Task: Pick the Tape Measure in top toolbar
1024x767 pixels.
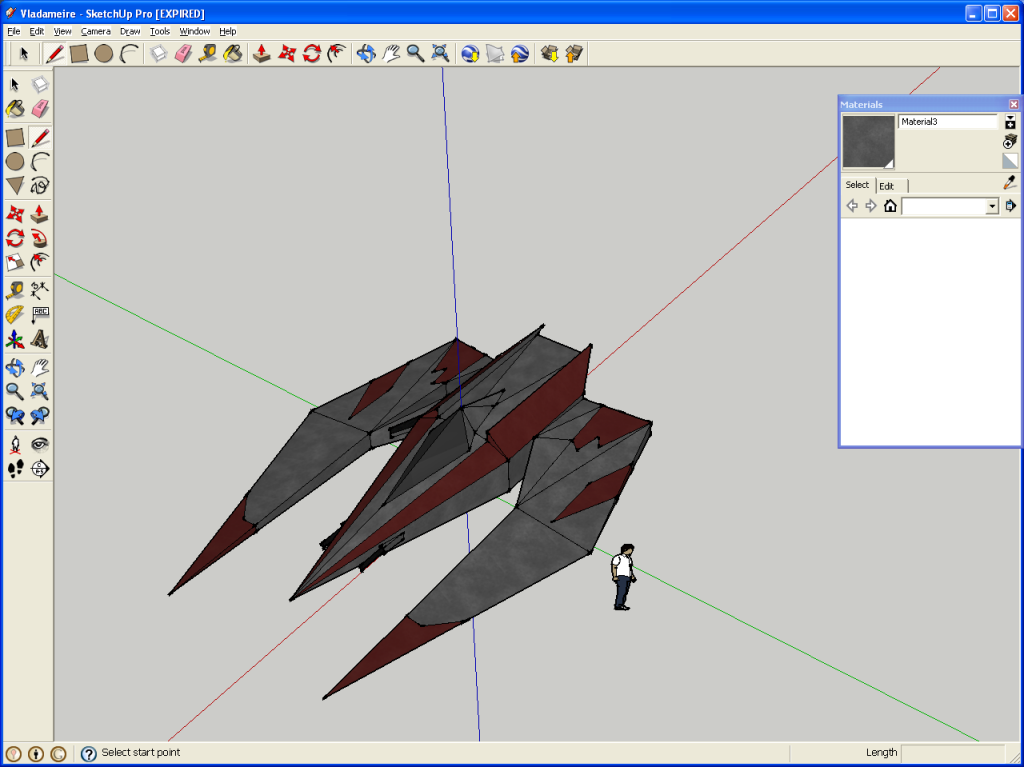Action: click(208, 54)
